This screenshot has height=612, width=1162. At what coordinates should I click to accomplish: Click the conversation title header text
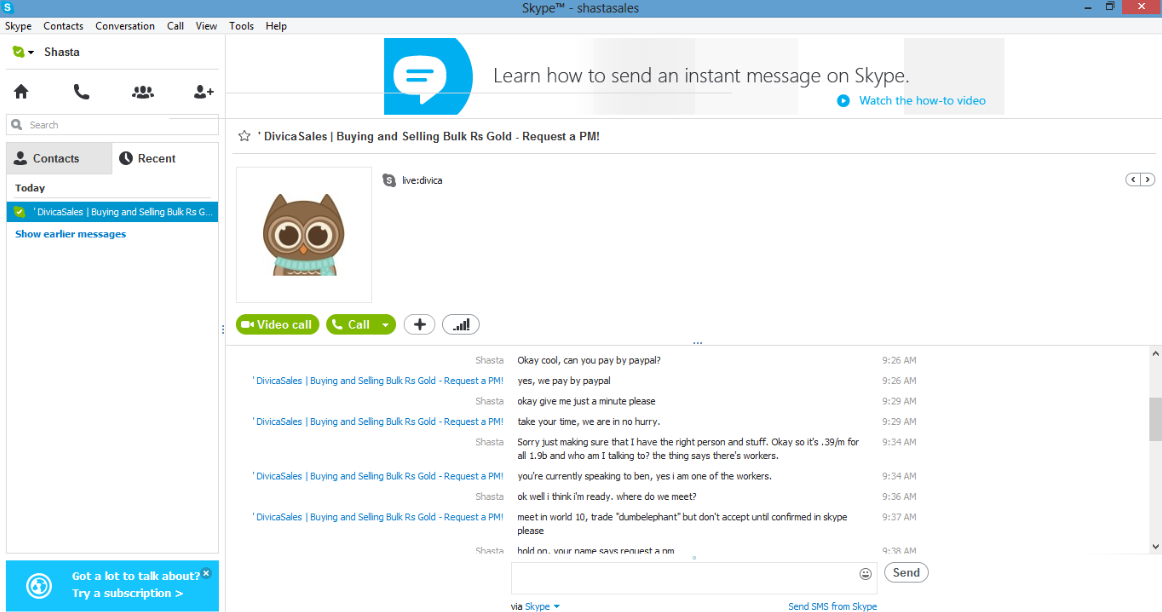coord(428,136)
